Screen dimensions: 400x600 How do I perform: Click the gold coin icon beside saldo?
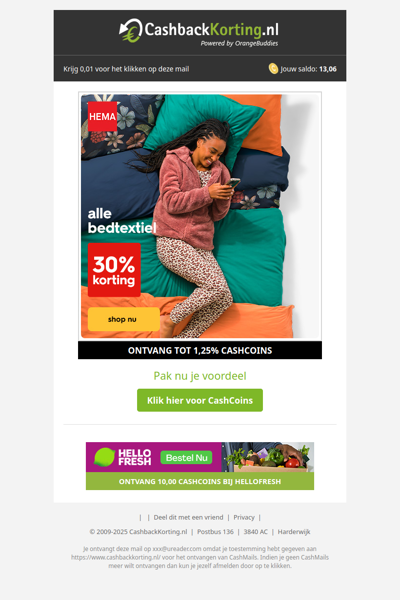tap(273, 68)
